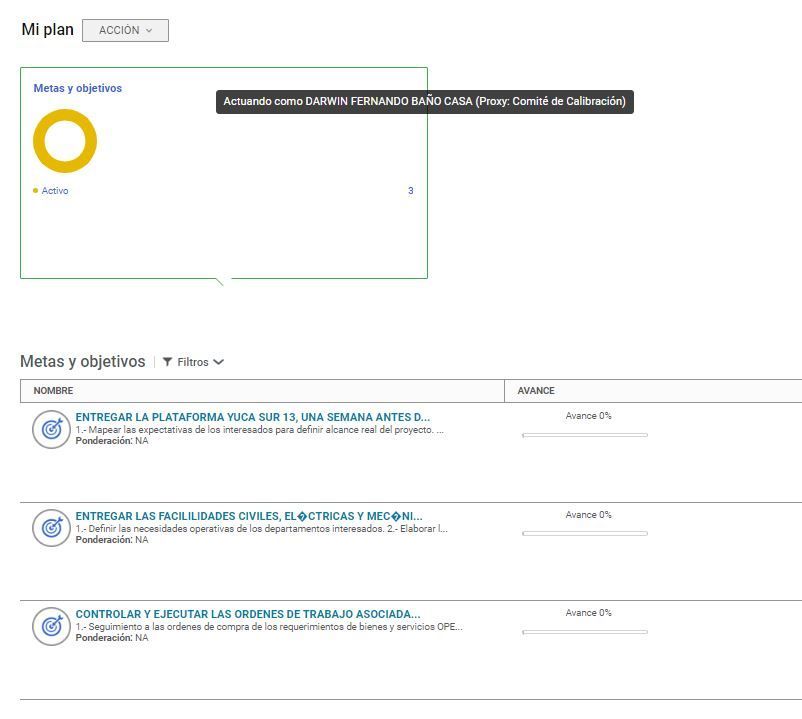Click progress bar of Facilidades Civiles goal
802x719 pixels.
pos(585,533)
